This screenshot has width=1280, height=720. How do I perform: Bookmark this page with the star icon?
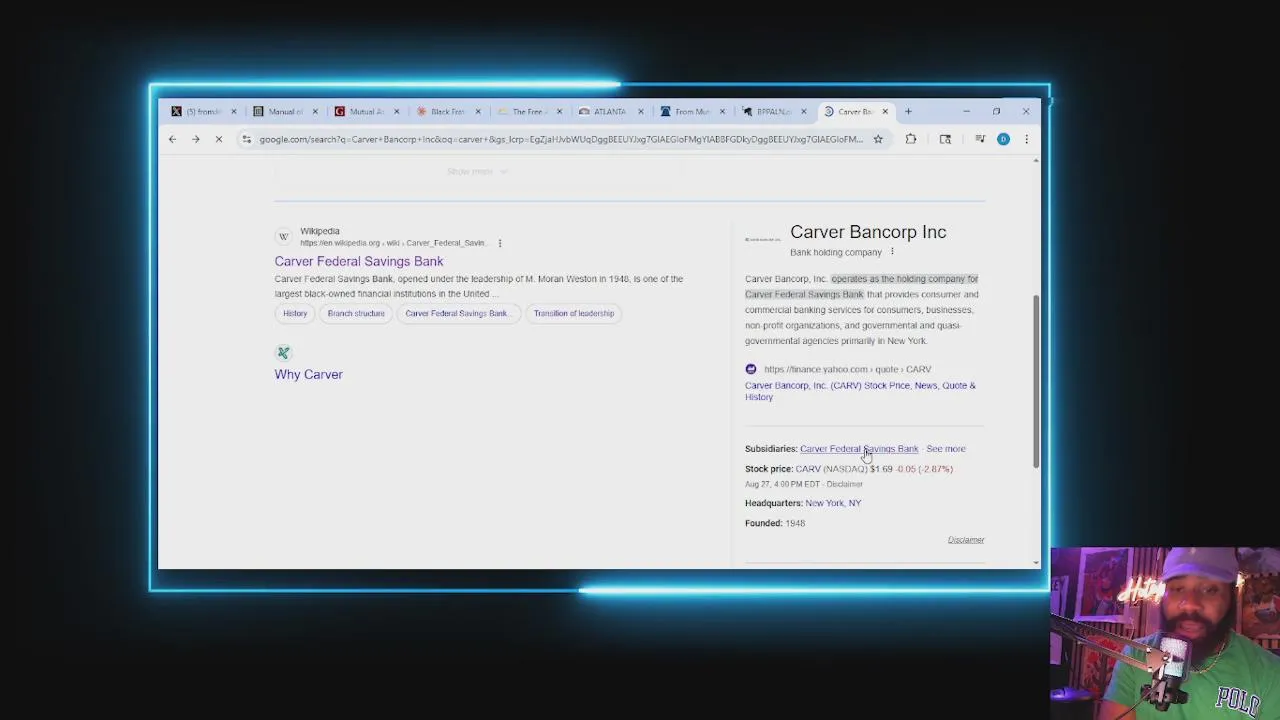pos(878,139)
